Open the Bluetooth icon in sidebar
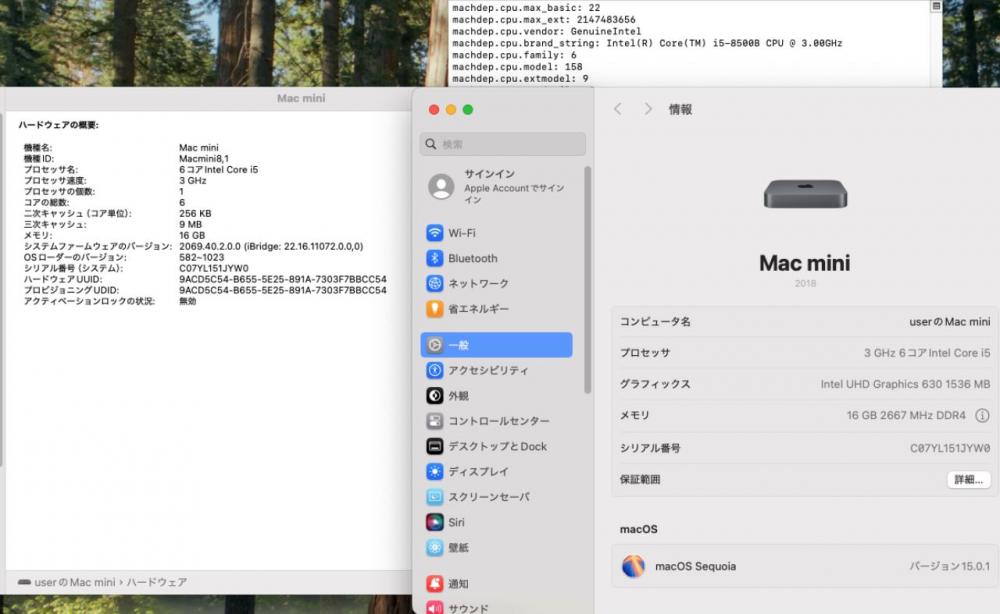The height and width of the screenshot is (614, 1000). [x=434, y=258]
